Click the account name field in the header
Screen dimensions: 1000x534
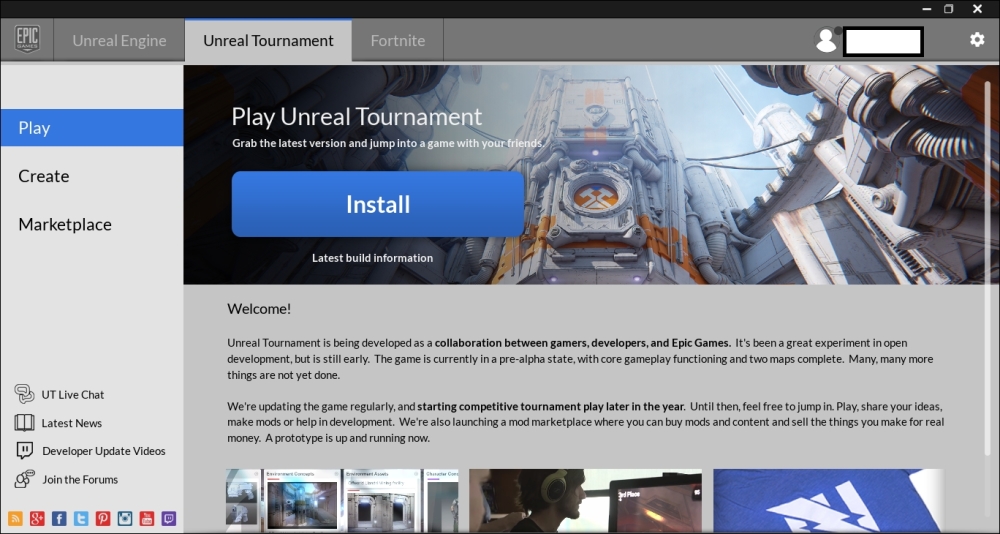883,41
